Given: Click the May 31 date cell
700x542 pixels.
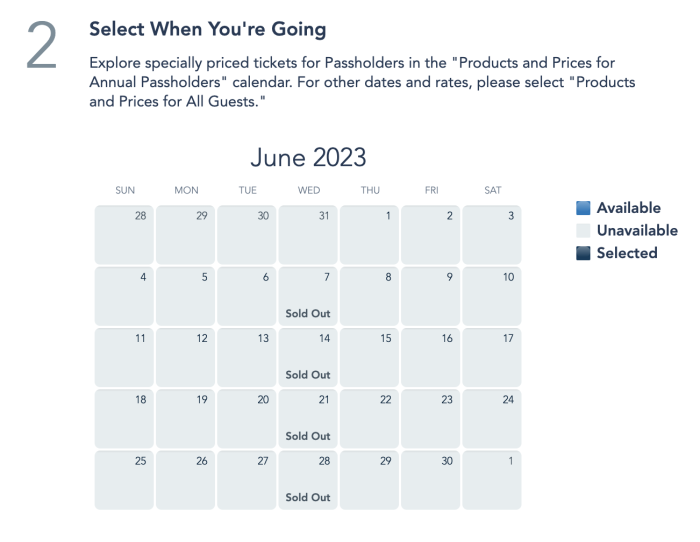Looking at the screenshot, I should 308,235.
